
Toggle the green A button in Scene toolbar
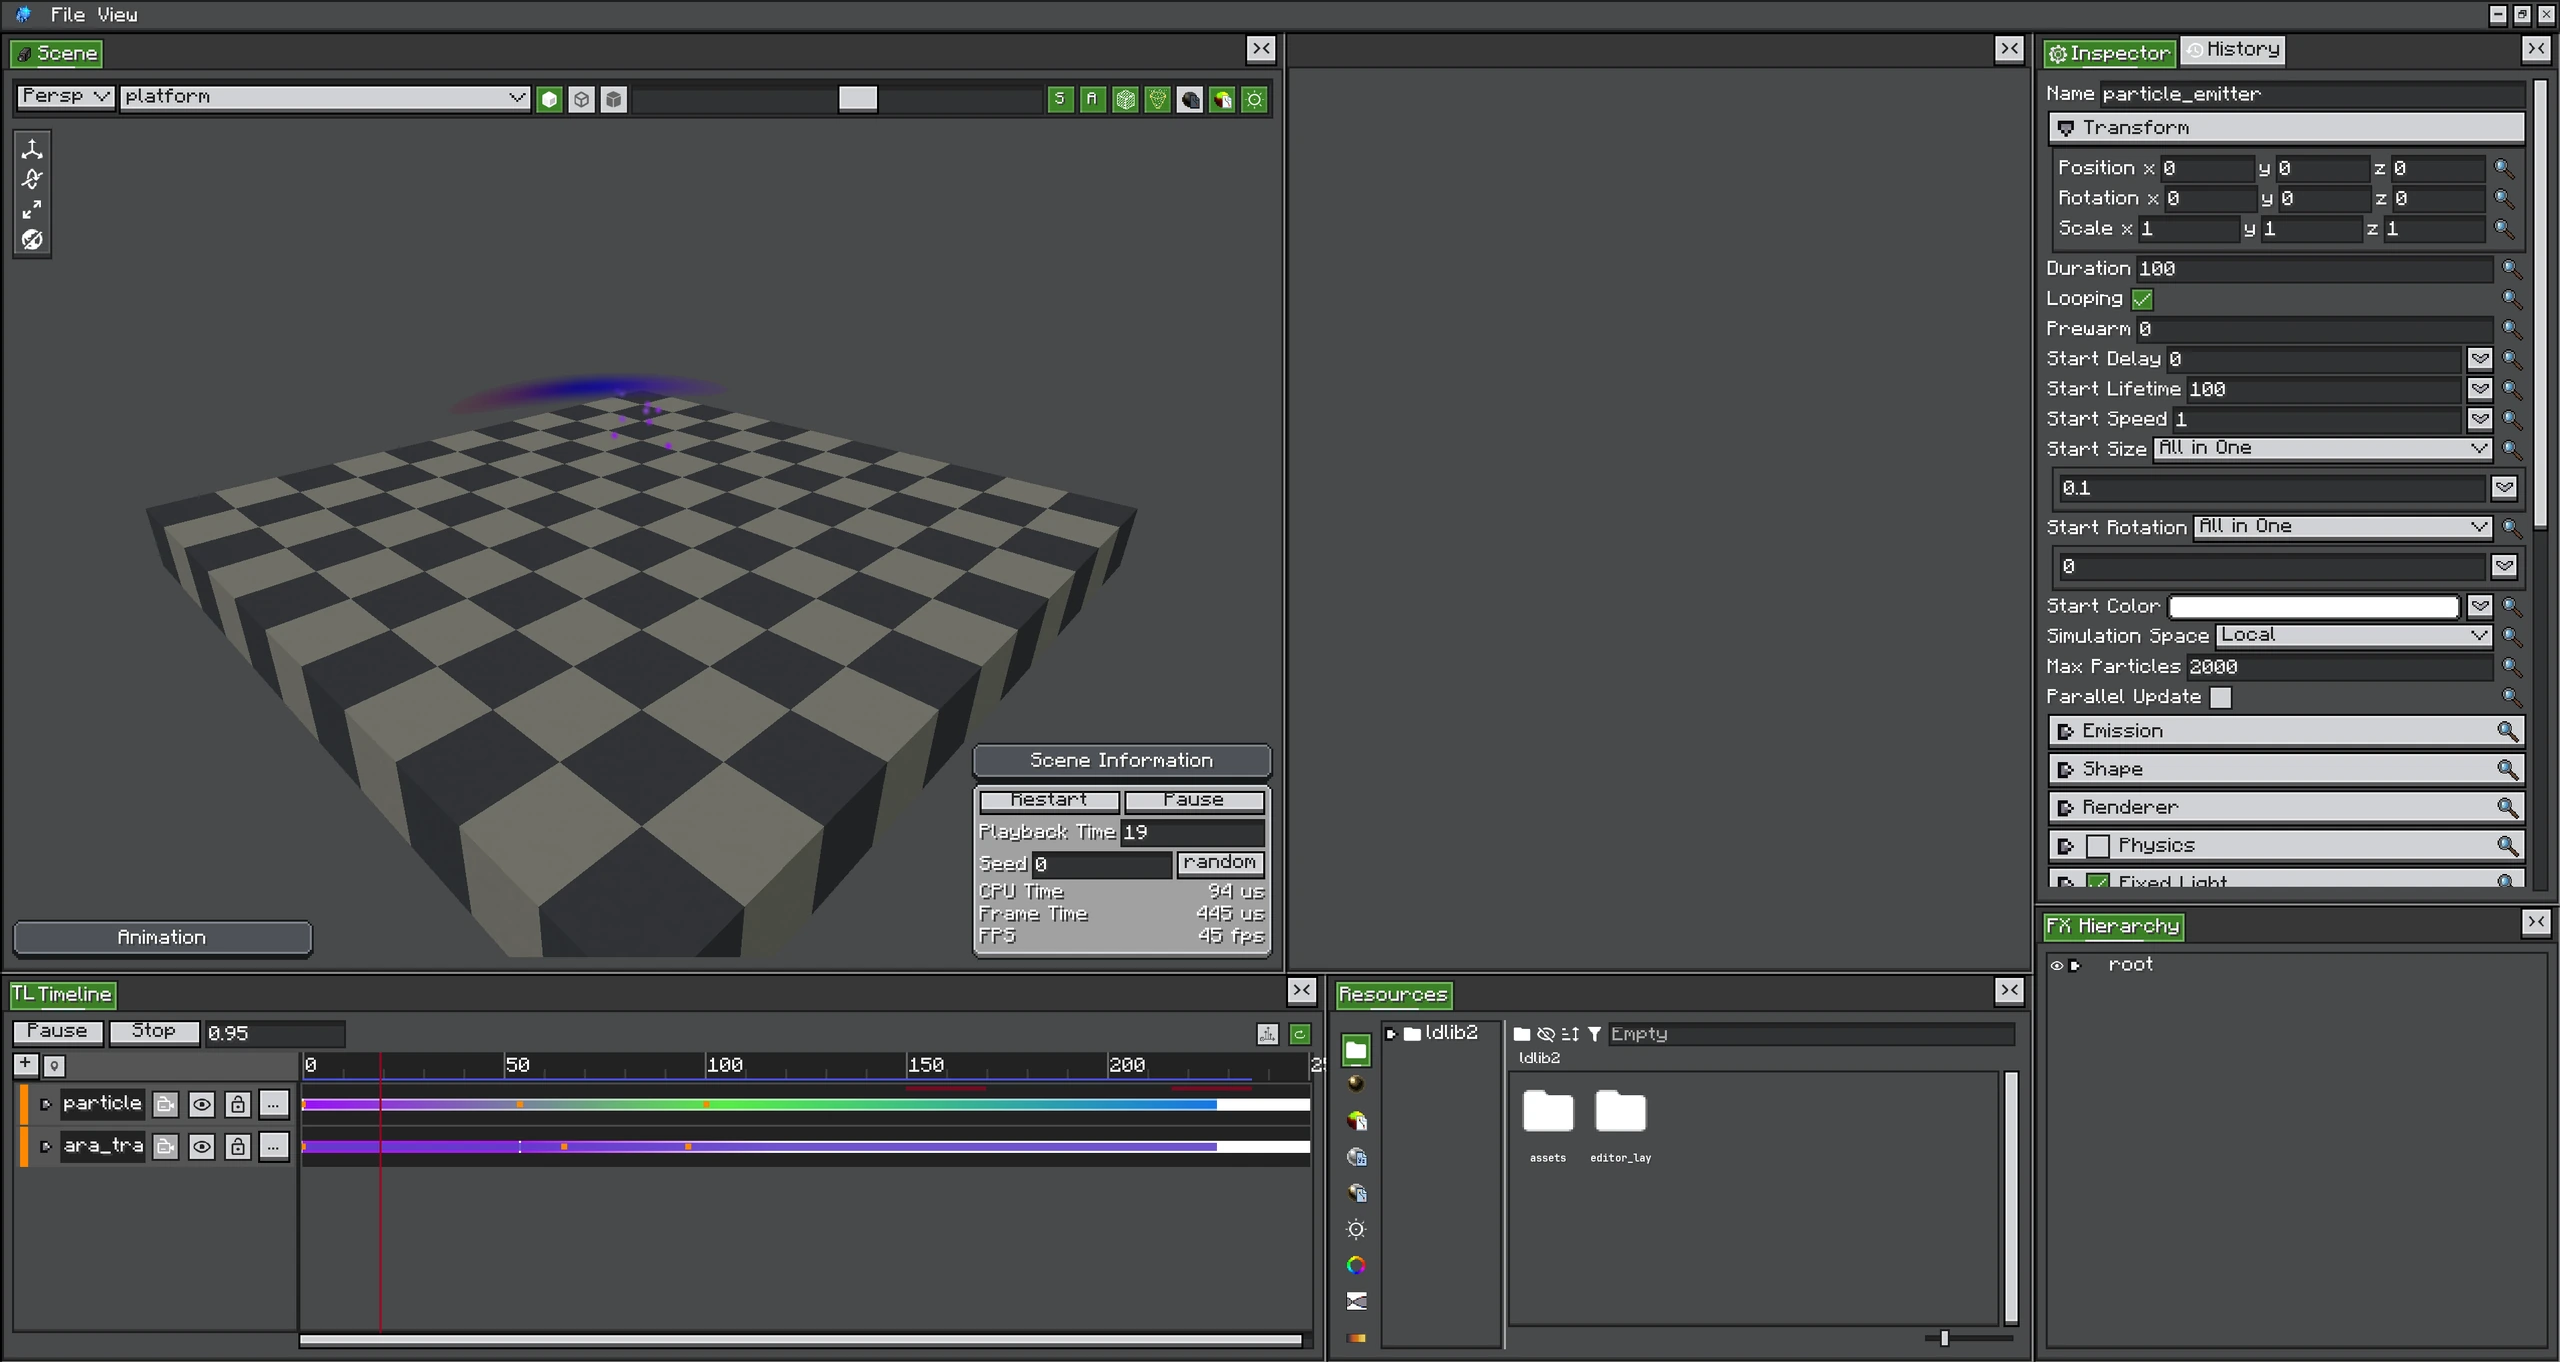pyautogui.click(x=1092, y=99)
